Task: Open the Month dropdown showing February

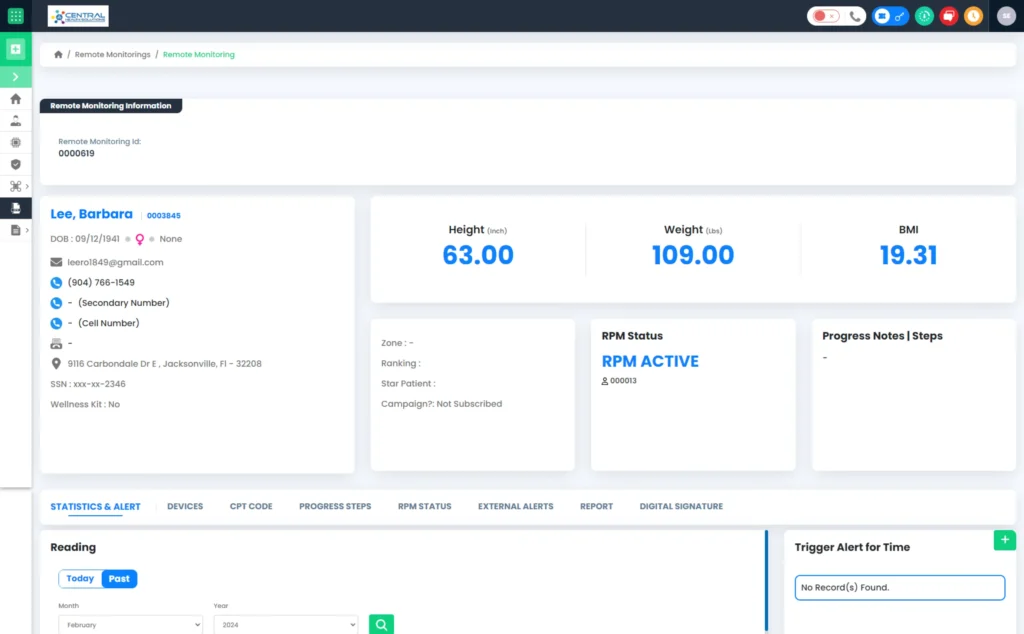Action: click(130, 623)
